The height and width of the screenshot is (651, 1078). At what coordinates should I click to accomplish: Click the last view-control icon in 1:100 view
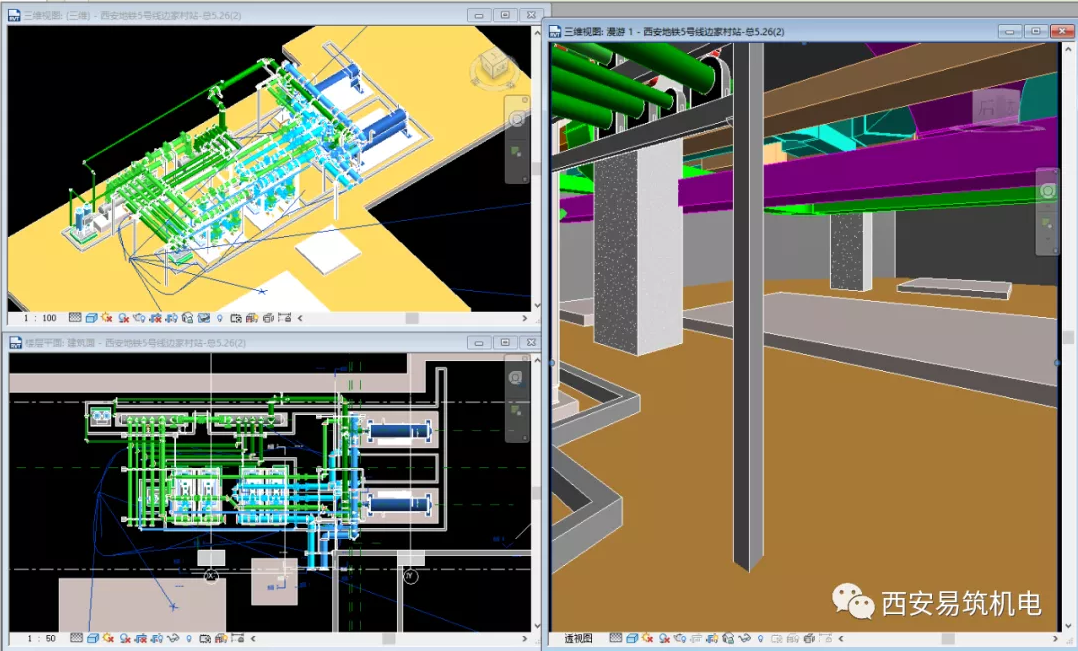(284, 318)
